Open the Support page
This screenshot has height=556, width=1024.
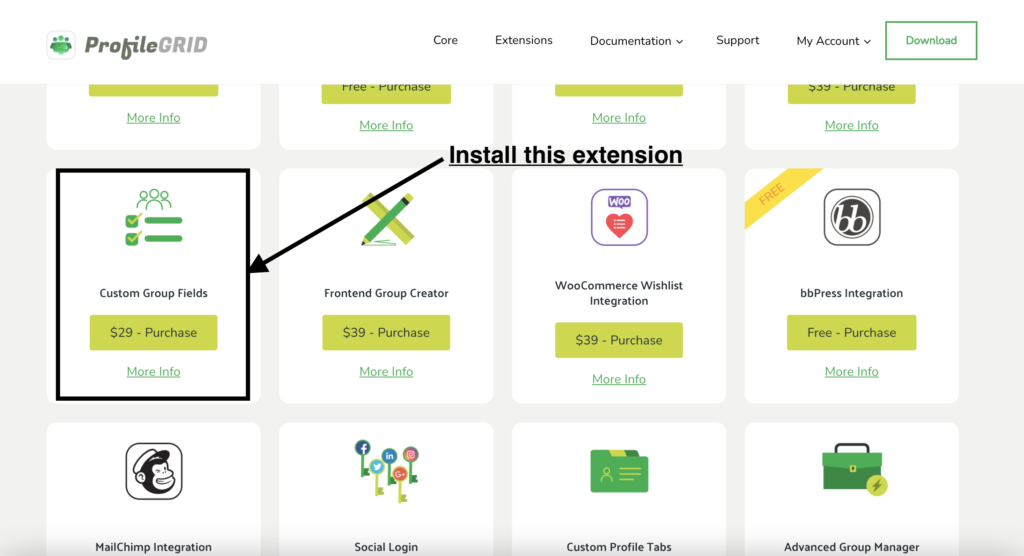tap(737, 41)
